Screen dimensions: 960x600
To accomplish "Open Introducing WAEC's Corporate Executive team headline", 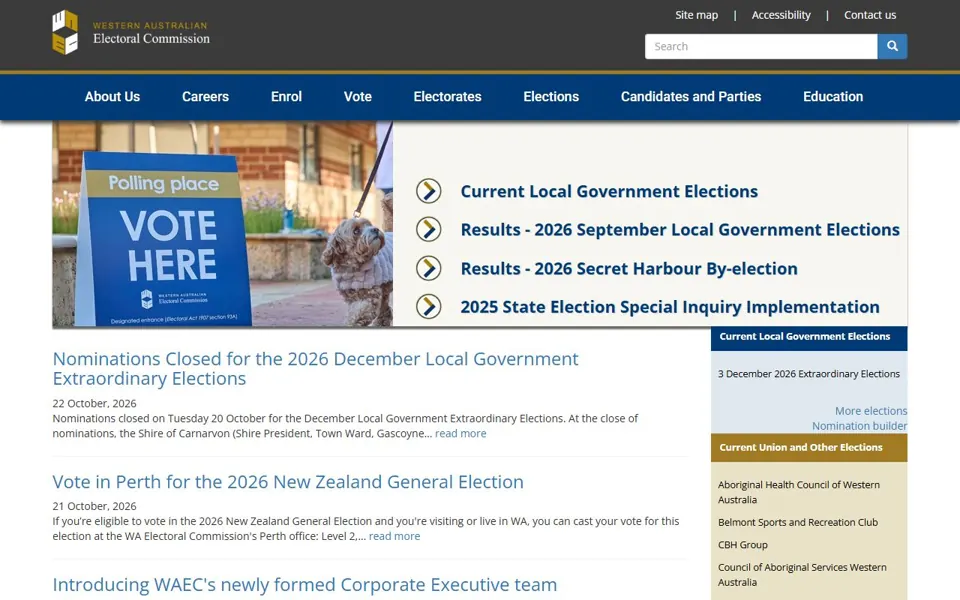I will point(305,585).
